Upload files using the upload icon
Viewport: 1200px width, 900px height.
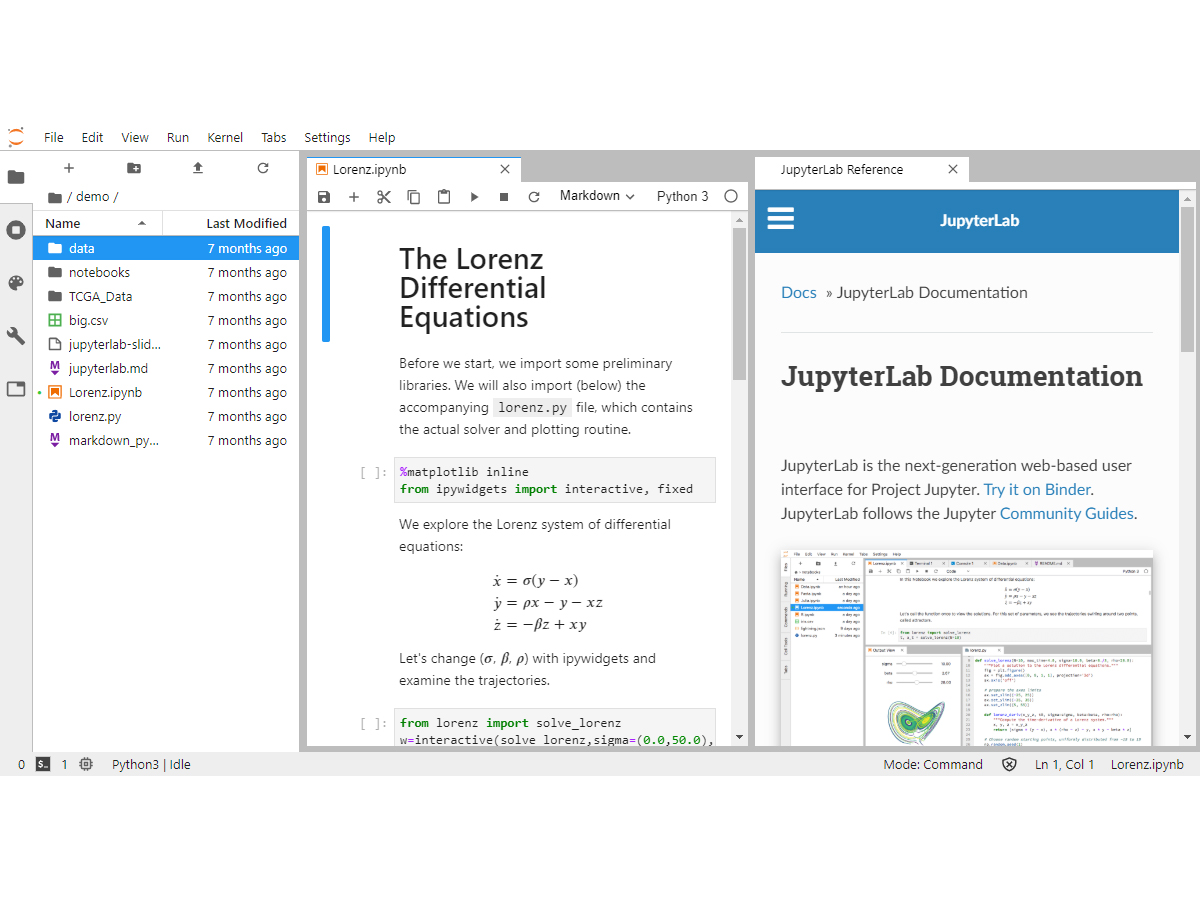(x=198, y=168)
